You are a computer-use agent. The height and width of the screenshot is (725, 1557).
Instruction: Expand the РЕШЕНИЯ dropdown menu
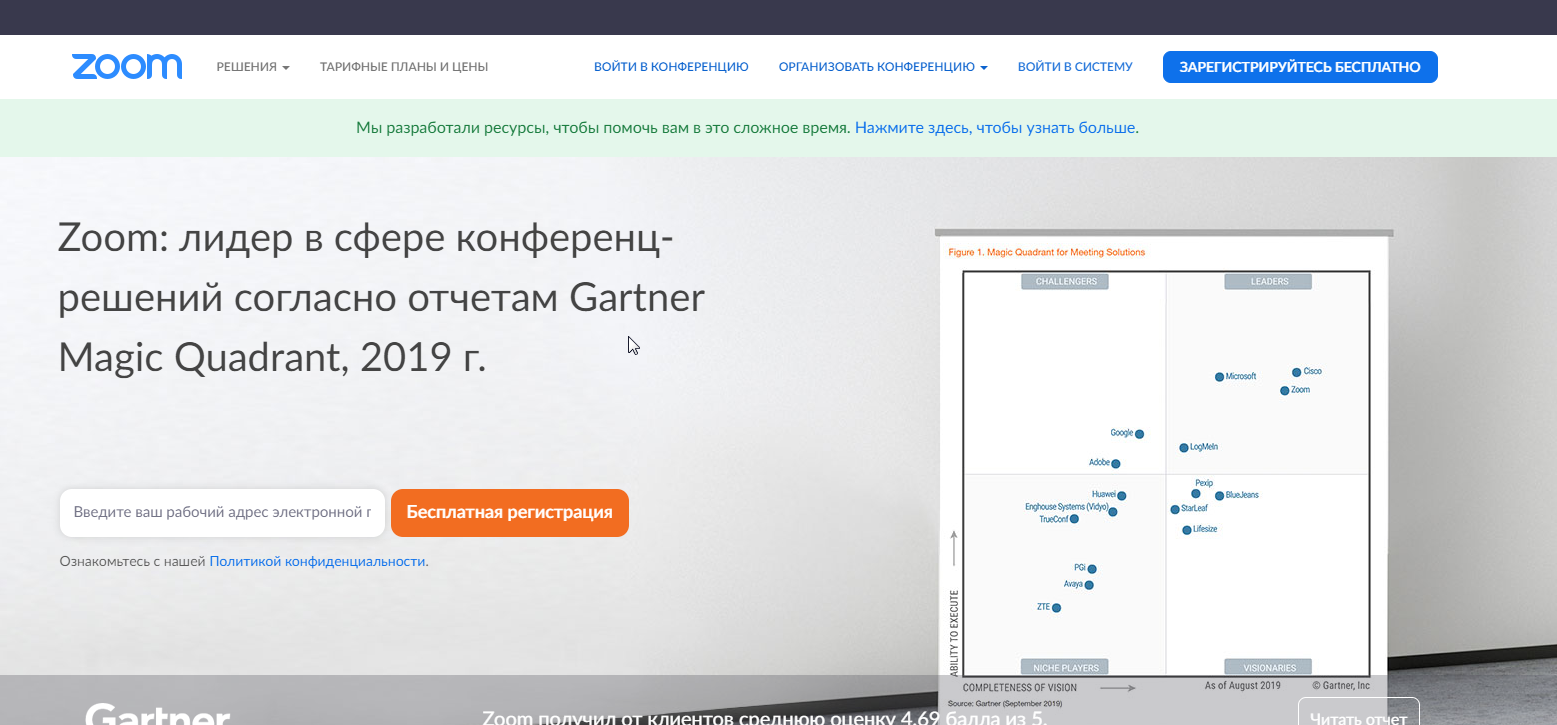(x=253, y=67)
